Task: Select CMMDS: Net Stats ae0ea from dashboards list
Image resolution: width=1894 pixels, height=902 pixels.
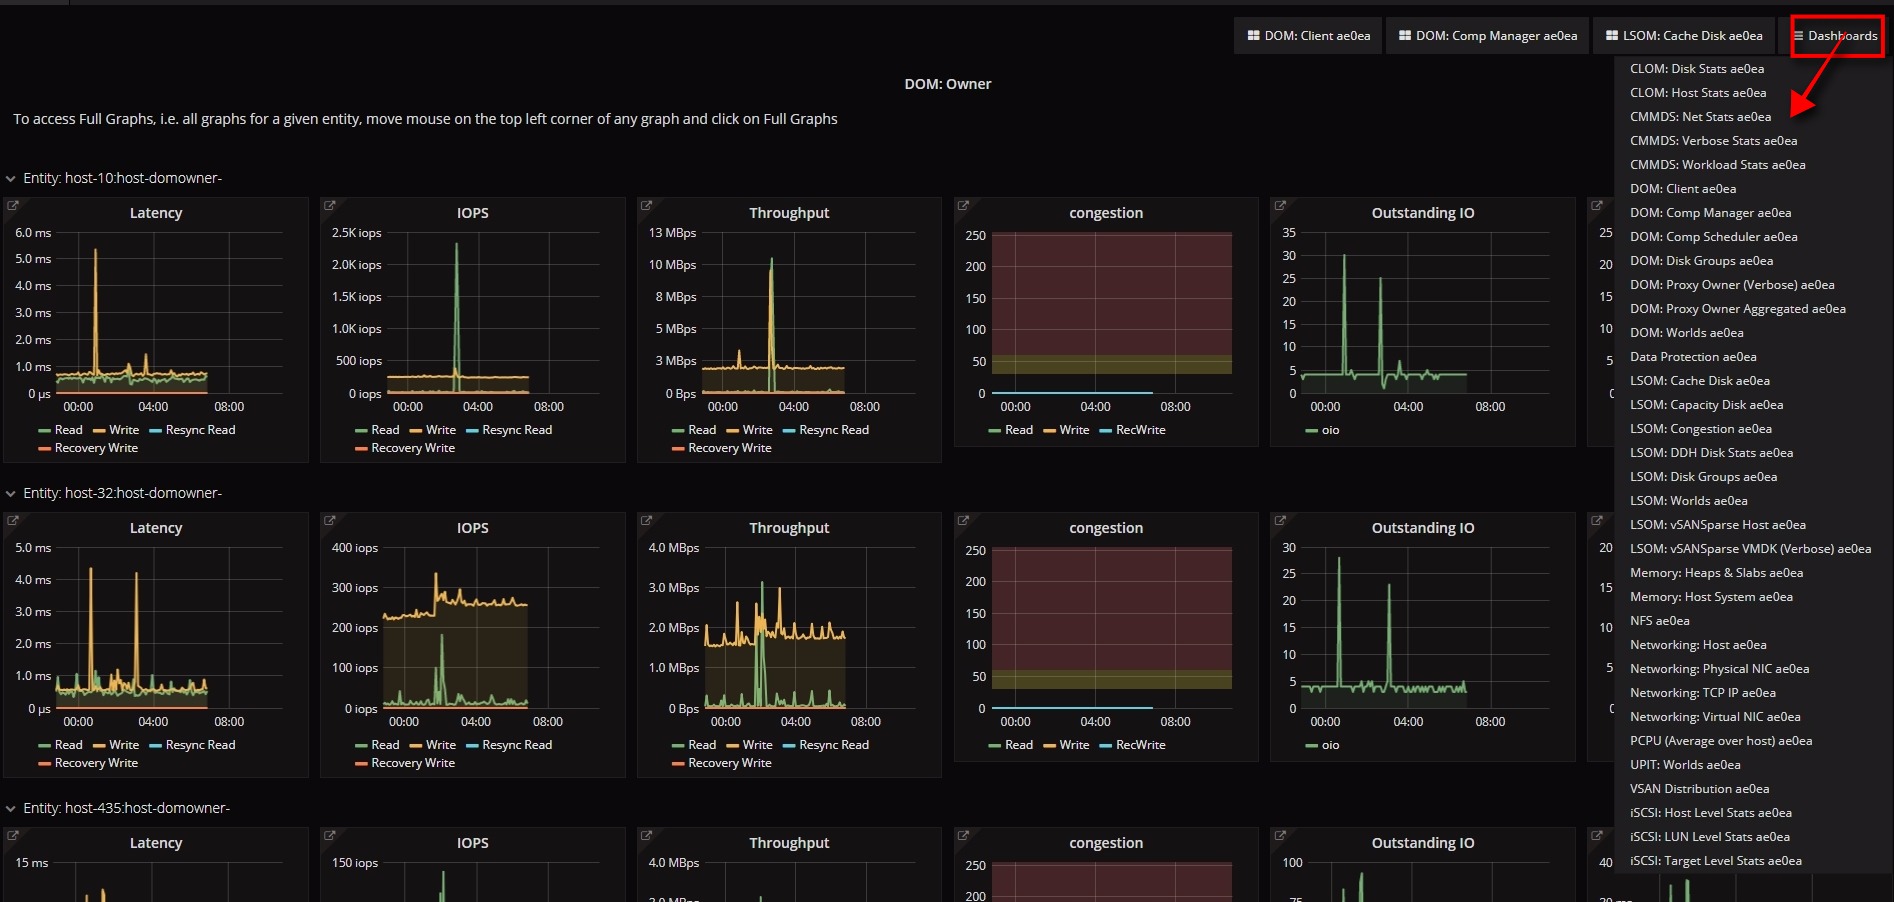Action: [x=1700, y=117]
